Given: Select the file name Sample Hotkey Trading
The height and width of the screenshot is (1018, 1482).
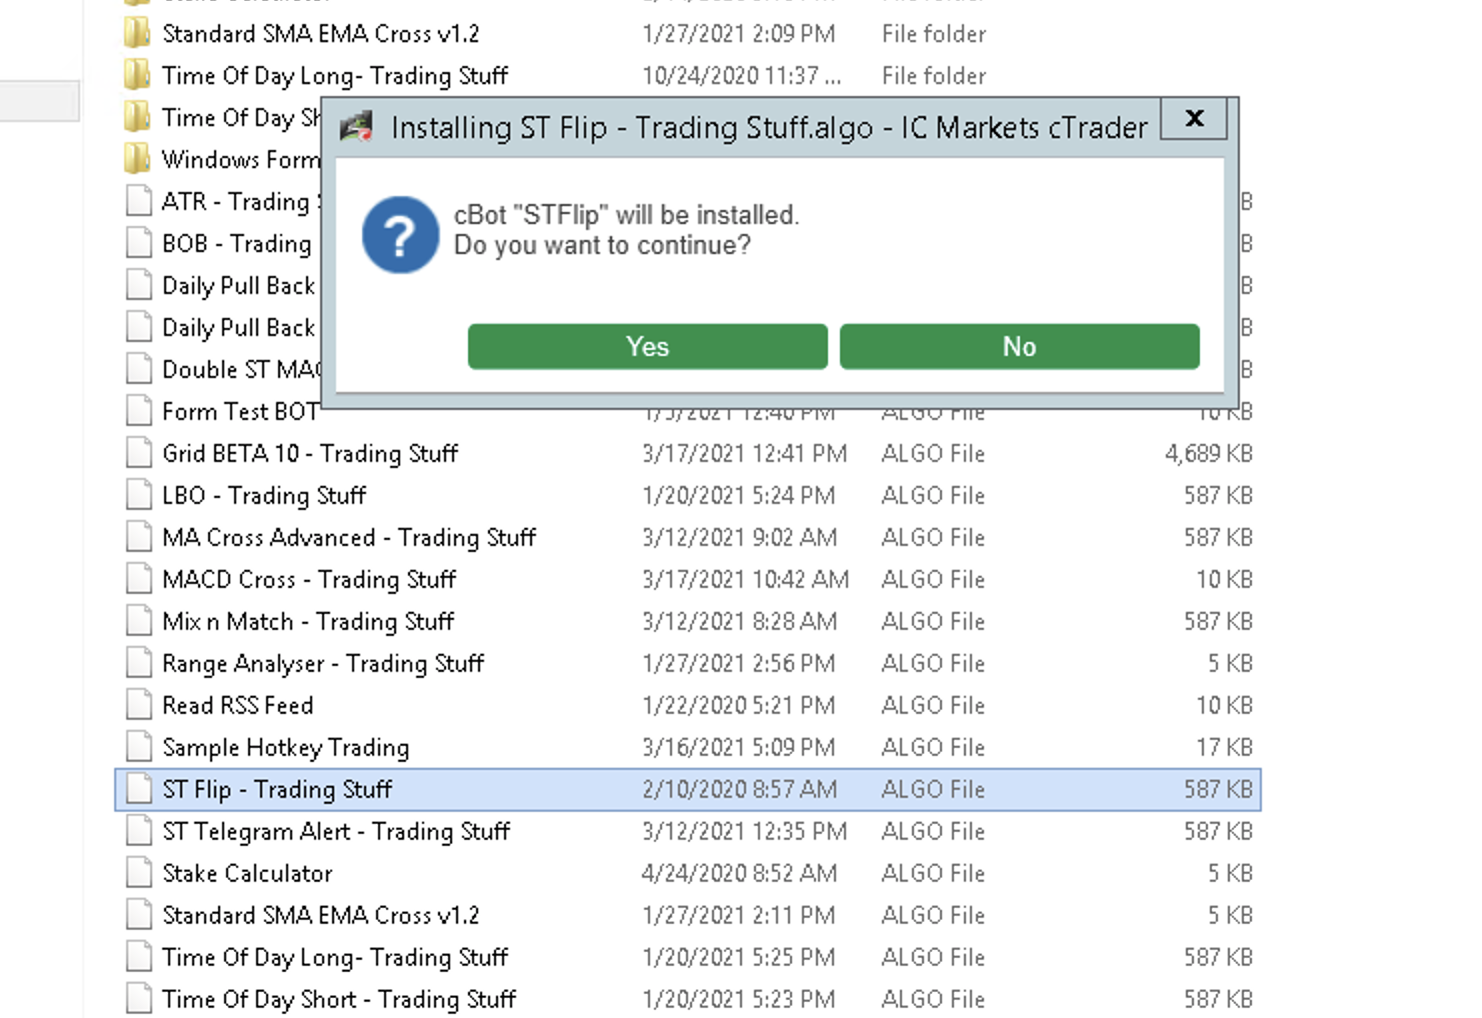Looking at the screenshot, I should click(286, 748).
